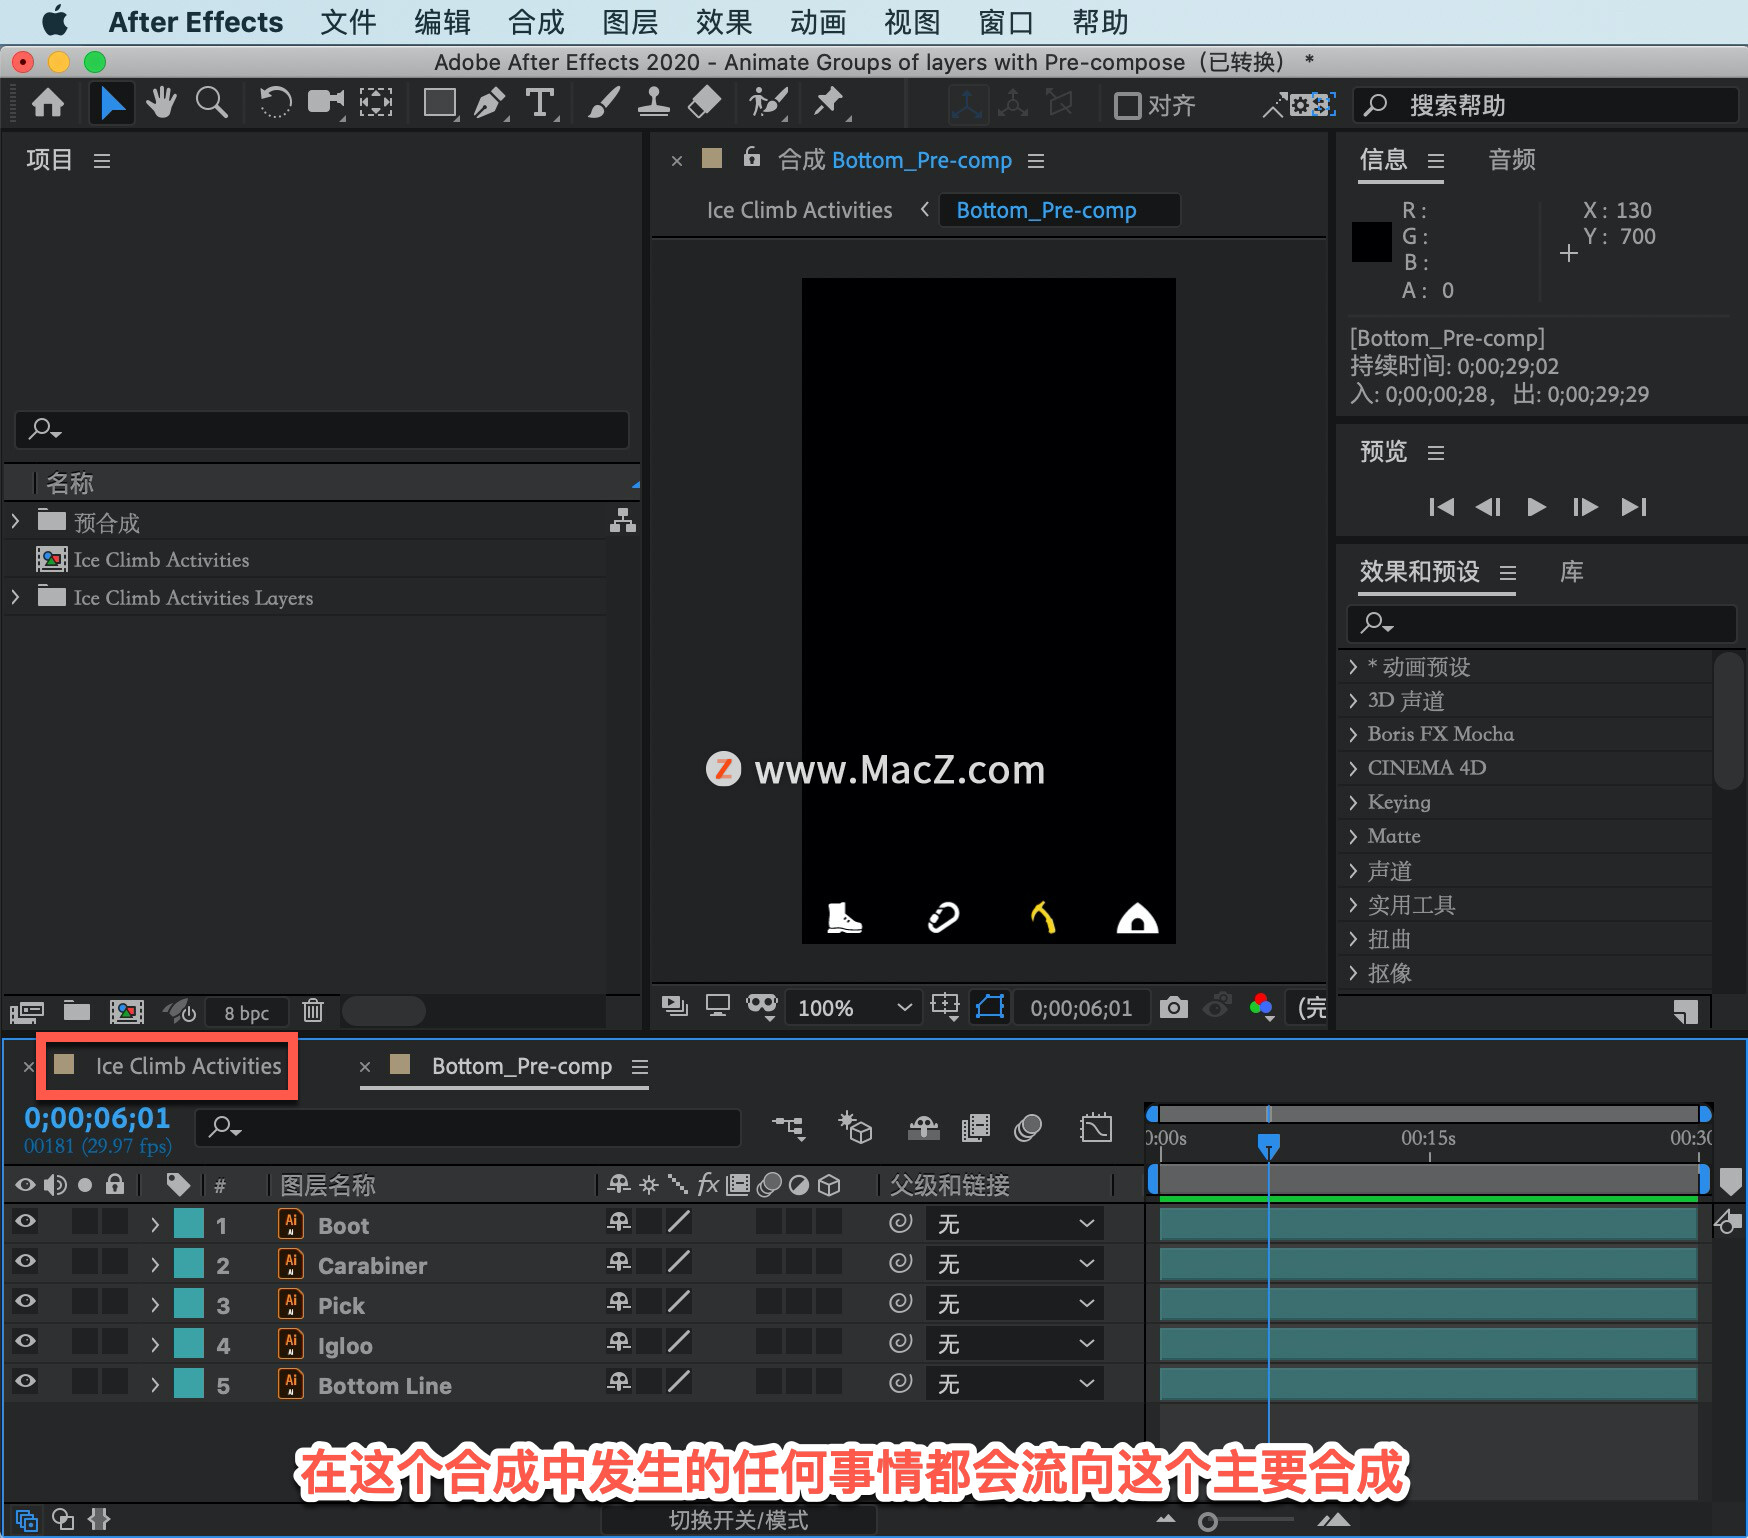Image resolution: width=1748 pixels, height=1538 pixels.
Task: Select the Pen tool
Action: [489, 103]
